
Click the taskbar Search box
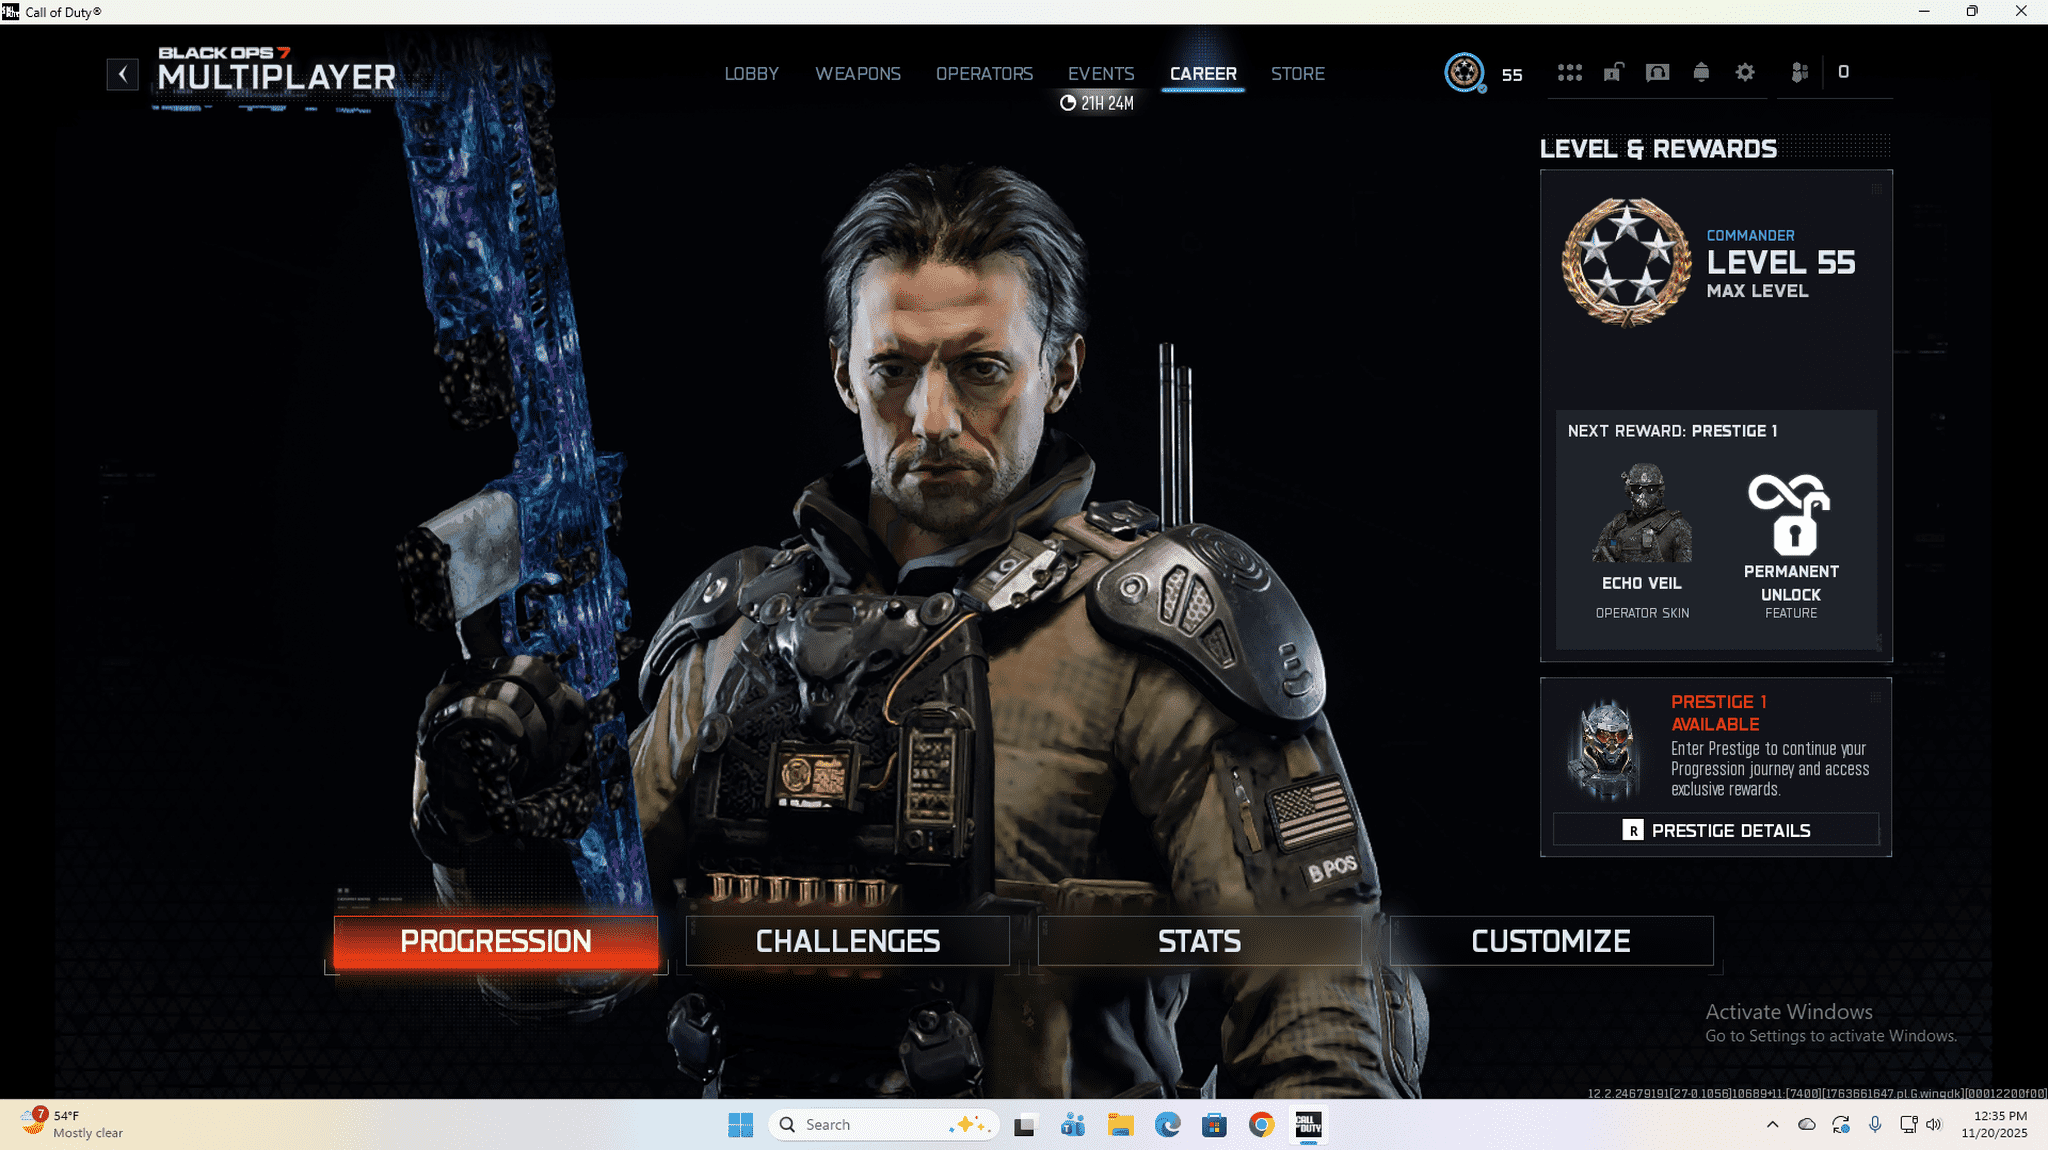point(884,1125)
